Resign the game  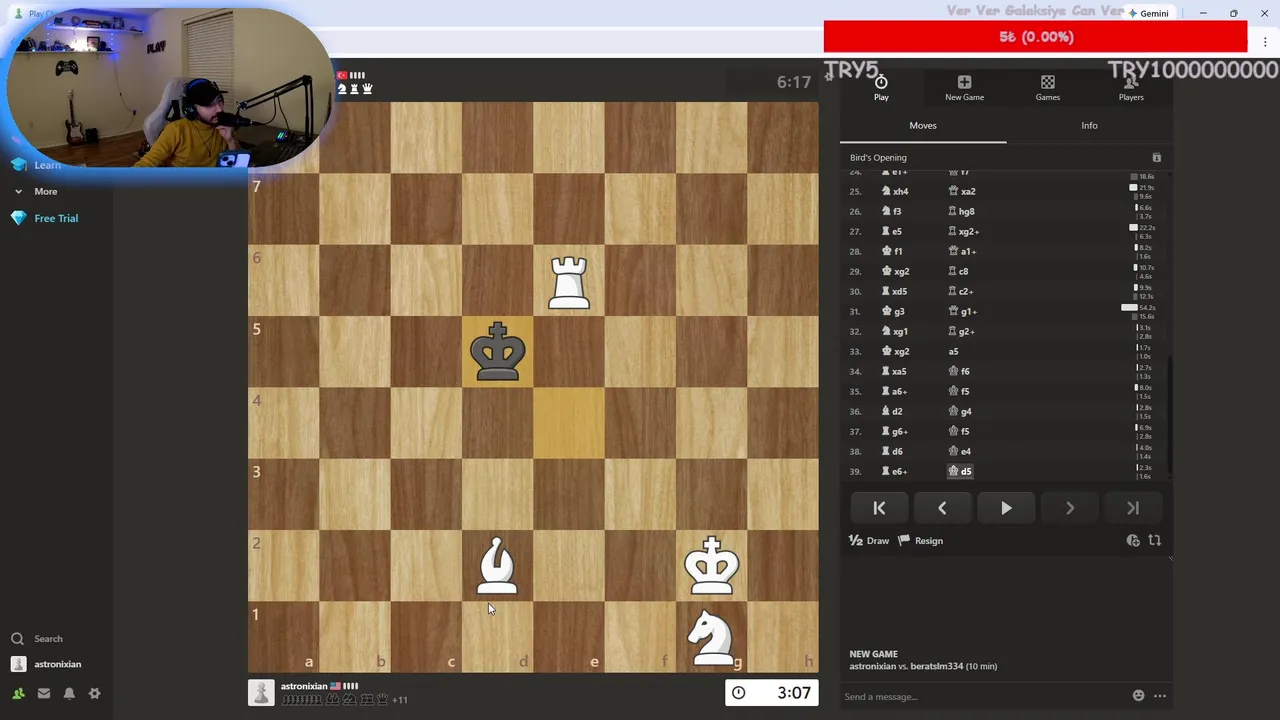[x=921, y=541]
